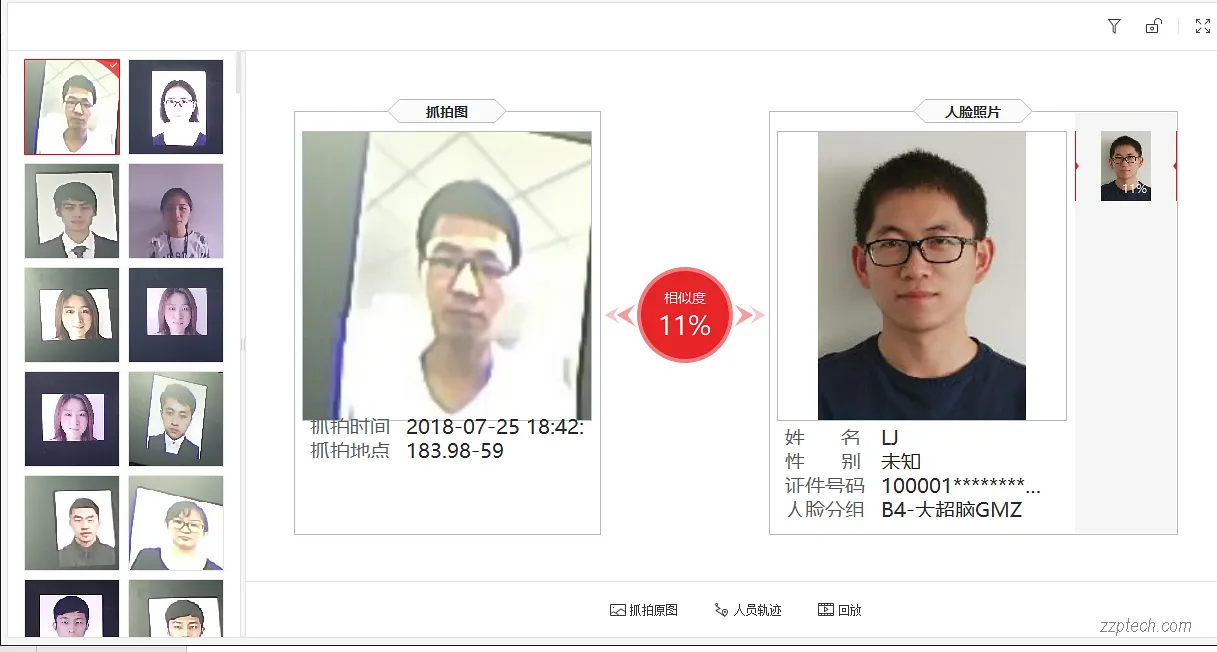The image size is (1217, 652).
Task: Click the left pink arrows beside similarity circle
Action: [620, 316]
